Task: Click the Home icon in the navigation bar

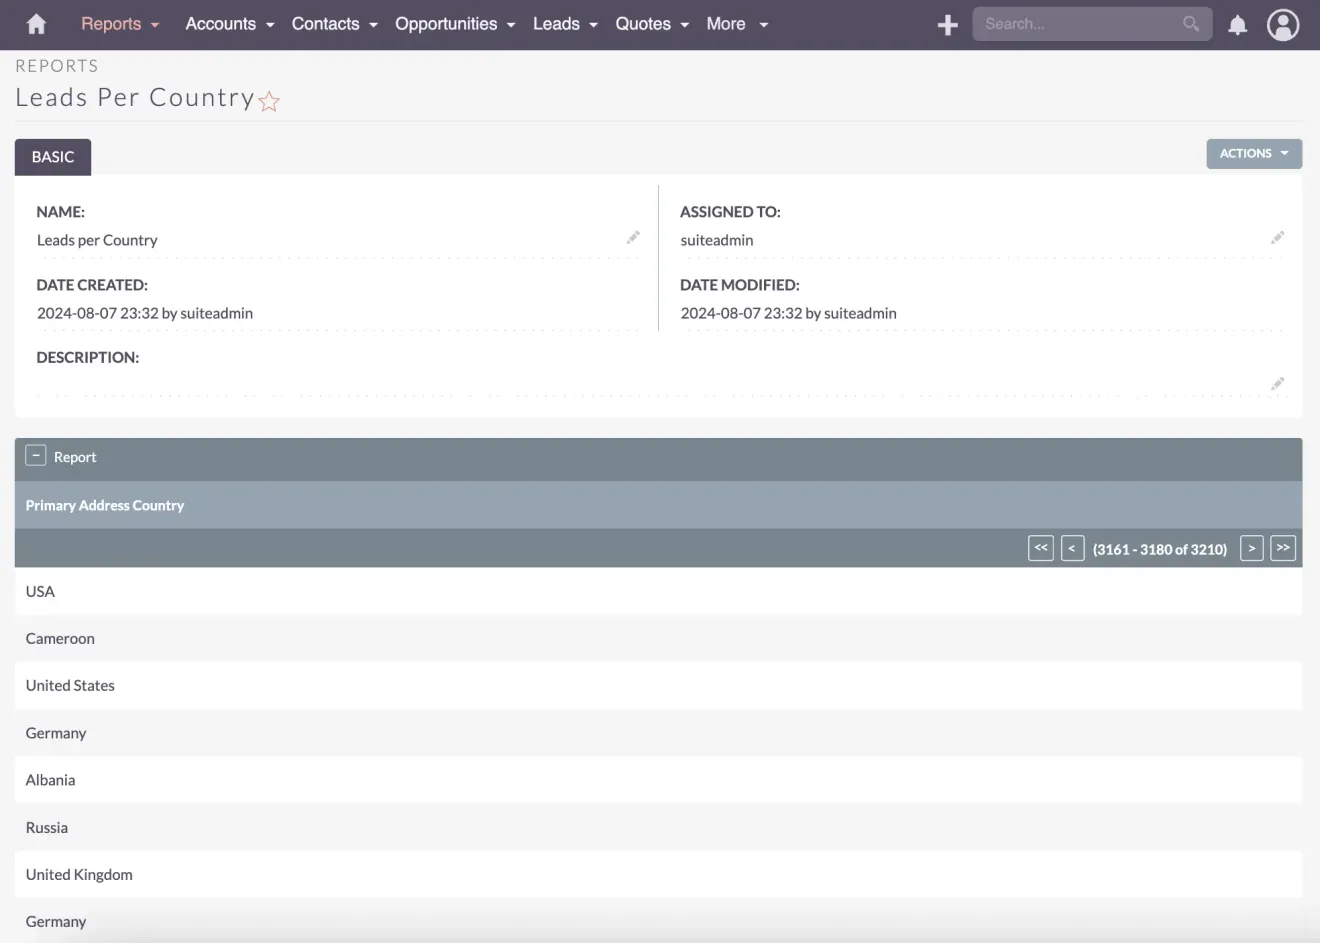Action: pyautogui.click(x=36, y=24)
